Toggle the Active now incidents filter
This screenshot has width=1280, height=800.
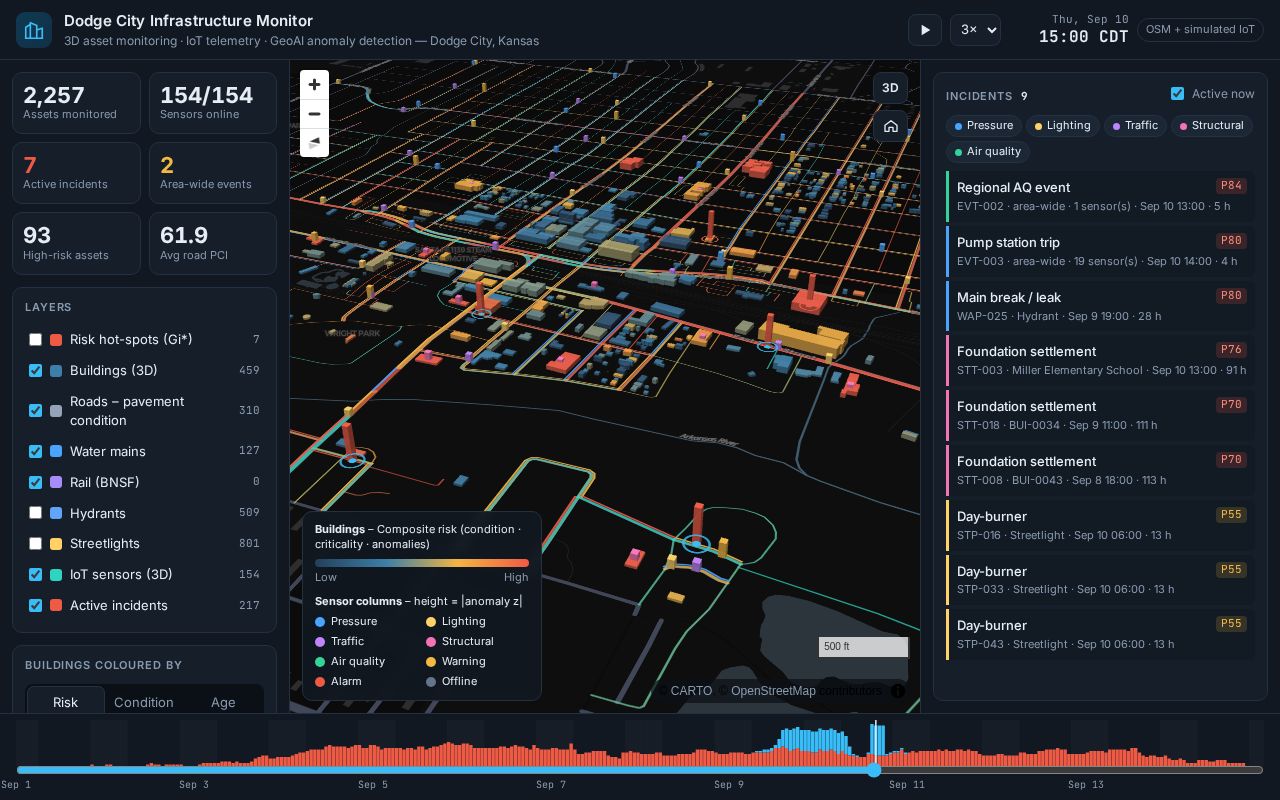click(x=1177, y=94)
